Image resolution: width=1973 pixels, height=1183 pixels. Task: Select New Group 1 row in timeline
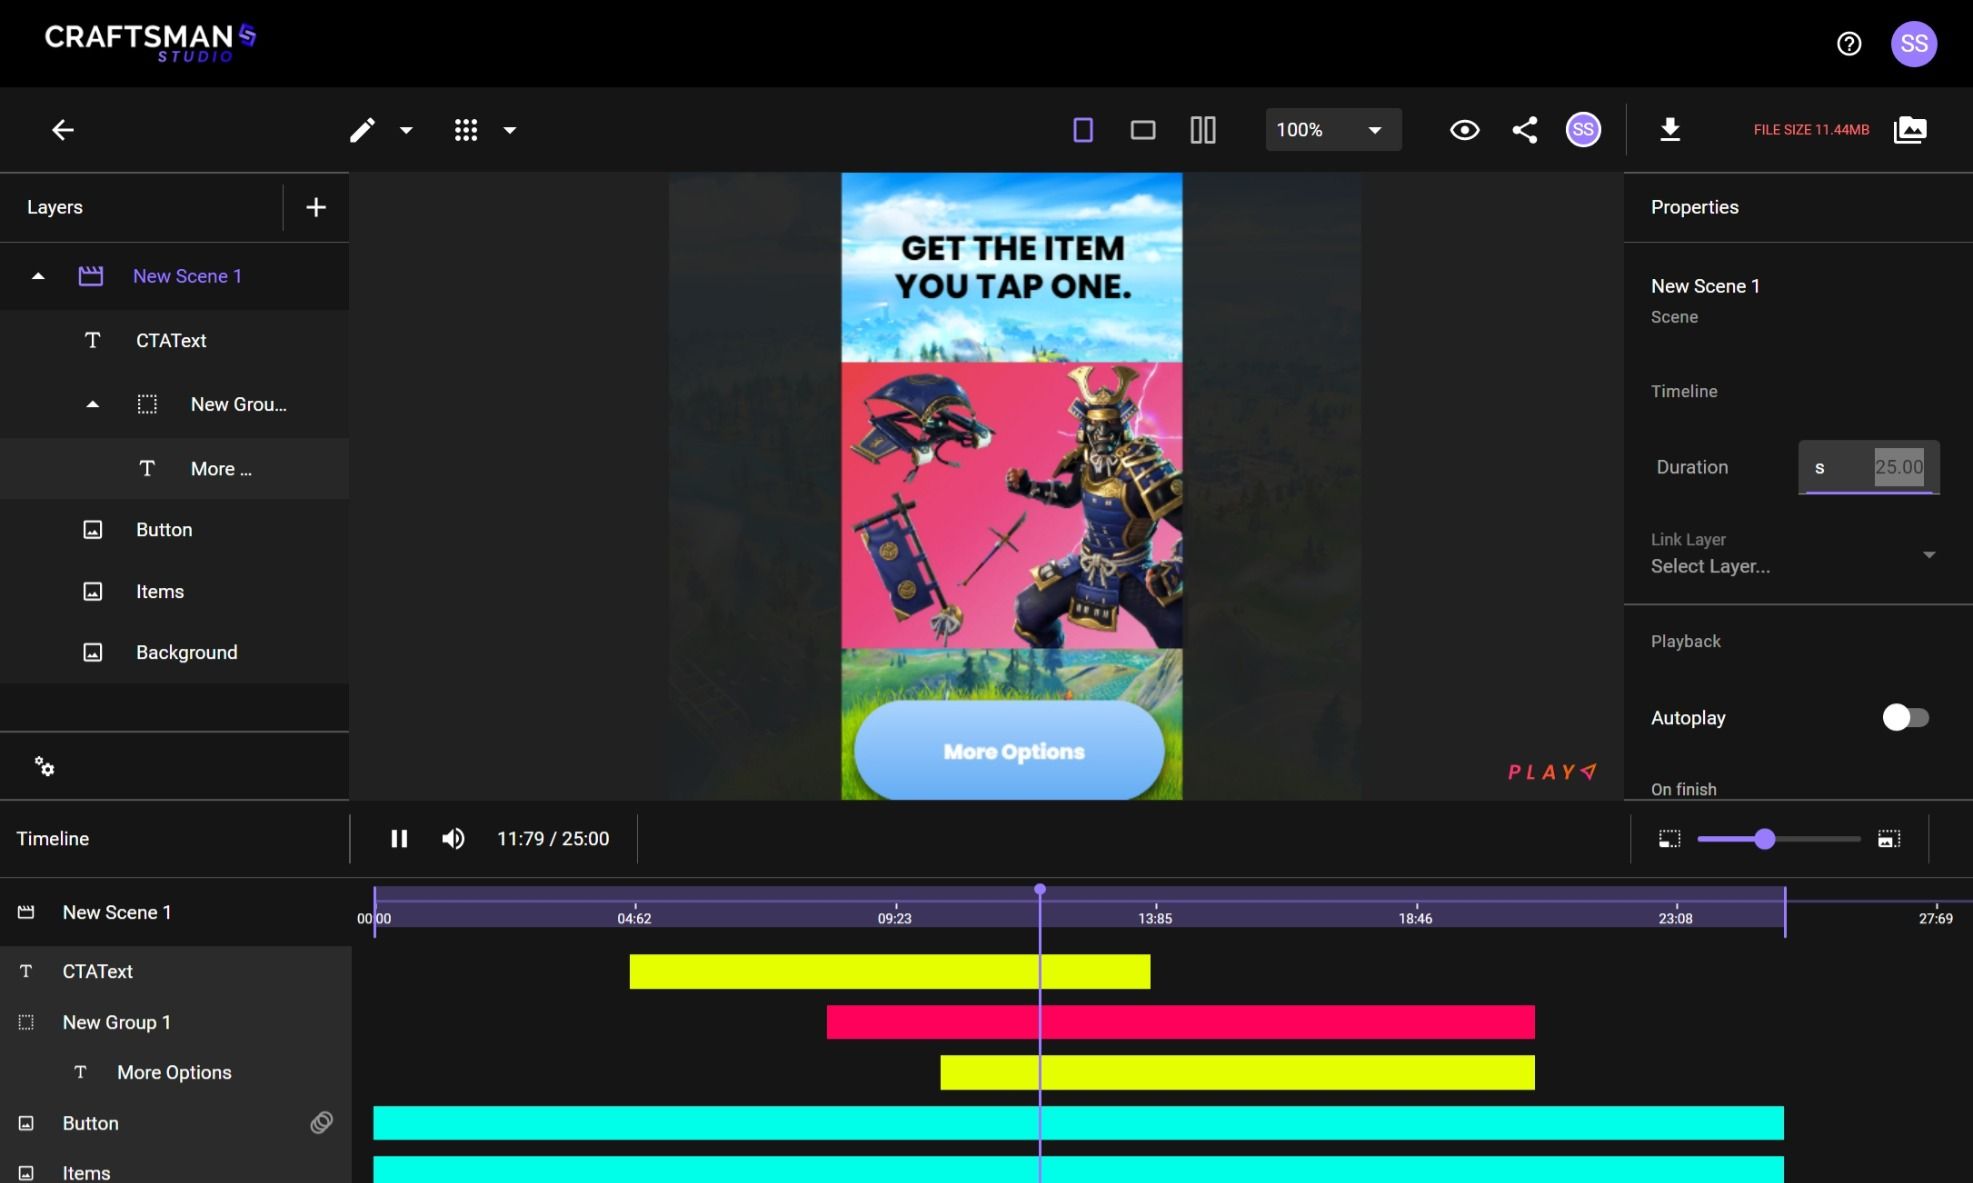[175, 1022]
